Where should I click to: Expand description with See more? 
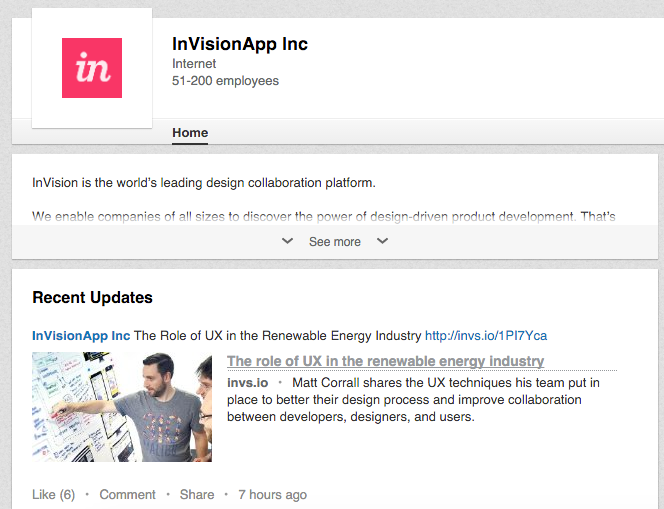pyautogui.click(x=335, y=242)
